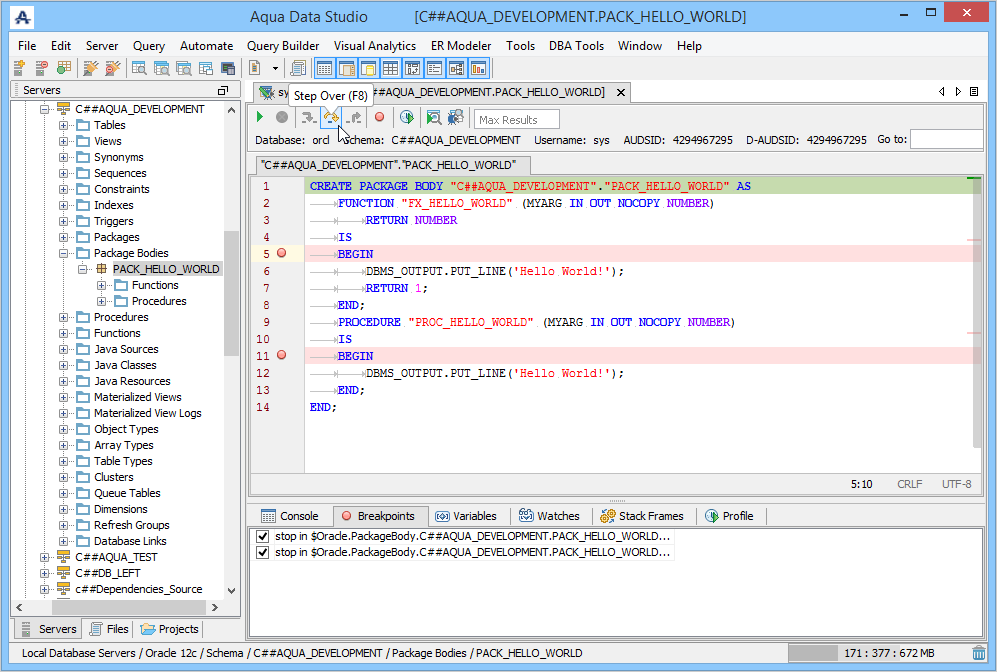Expand the C##AQUA_TEST schema node
Viewport: 997px width, 672px height.
pos(44,557)
